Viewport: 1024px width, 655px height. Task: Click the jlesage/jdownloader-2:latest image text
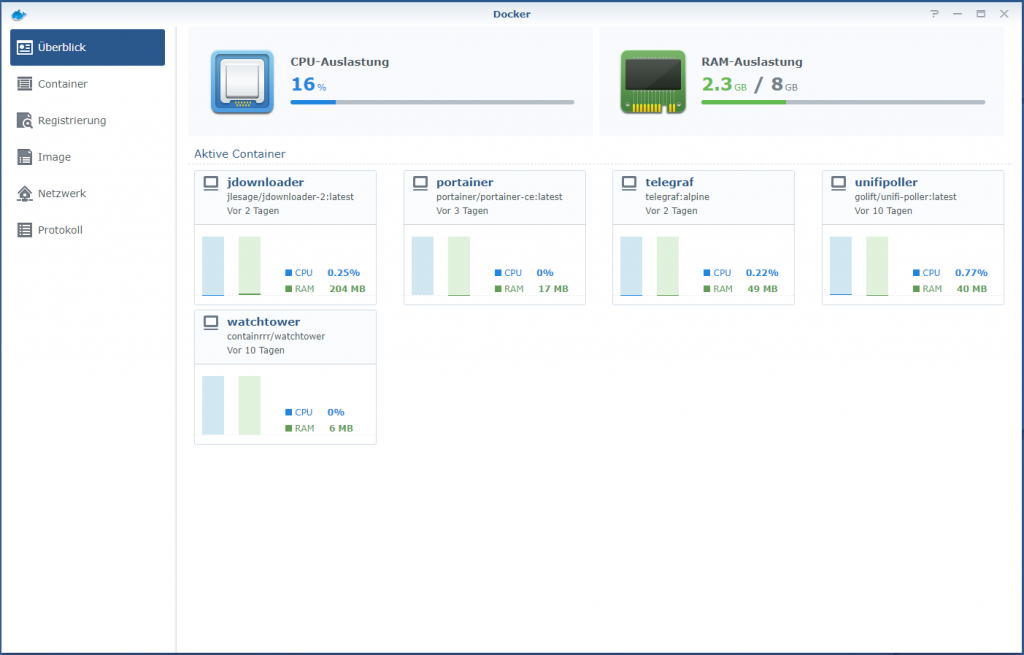click(x=290, y=197)
